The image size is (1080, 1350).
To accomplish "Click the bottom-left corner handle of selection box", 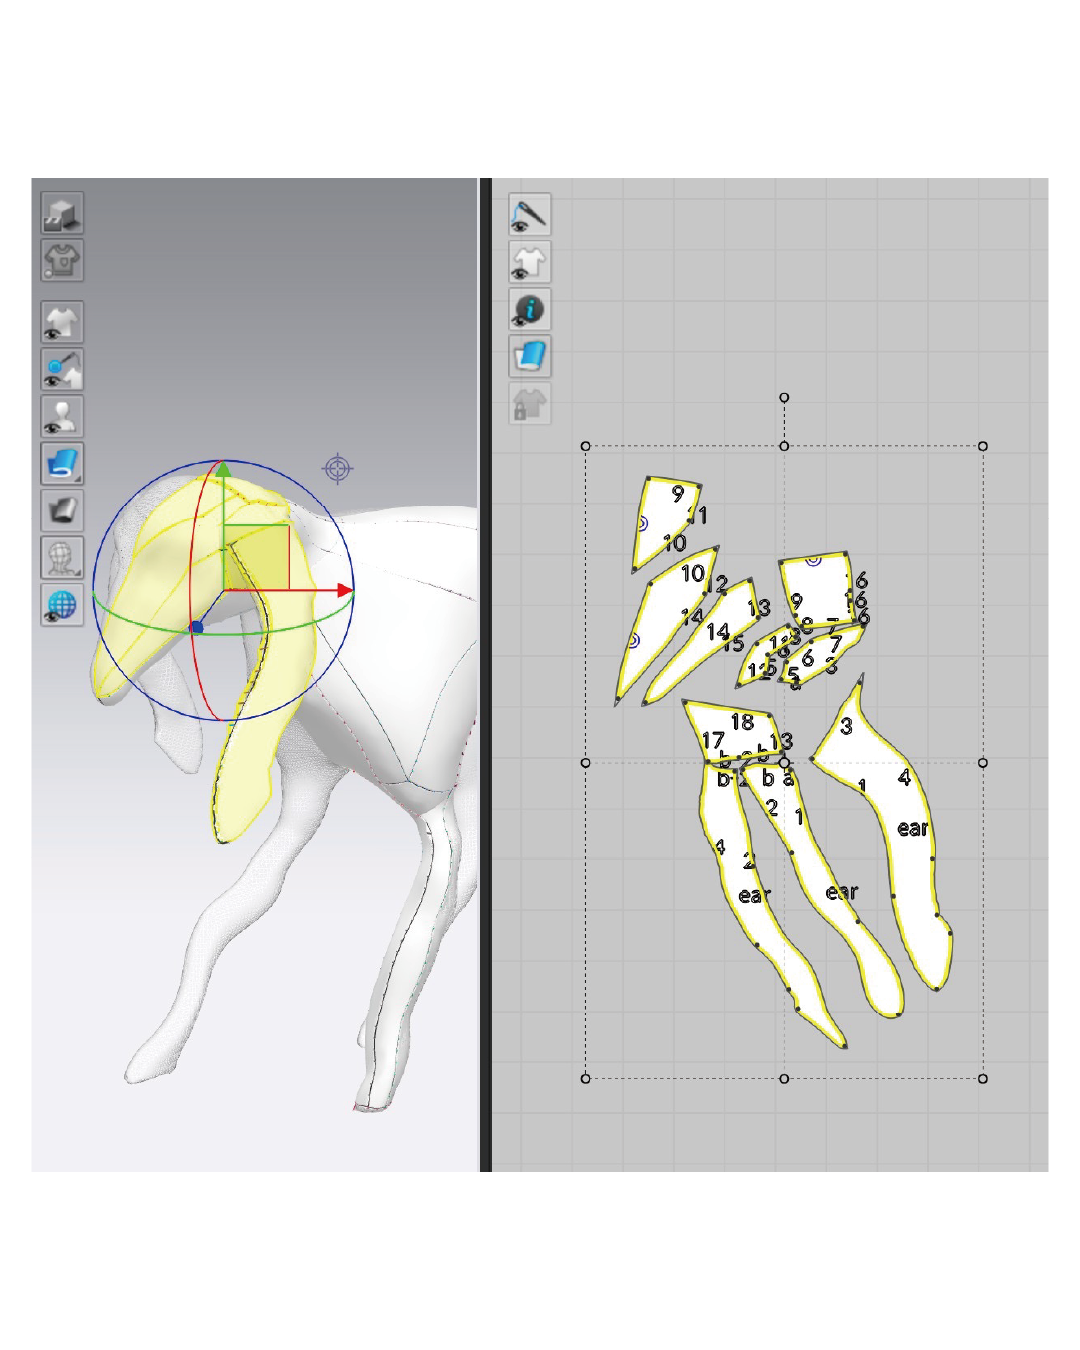I will pyautogui.click(x=586, y=1078).
